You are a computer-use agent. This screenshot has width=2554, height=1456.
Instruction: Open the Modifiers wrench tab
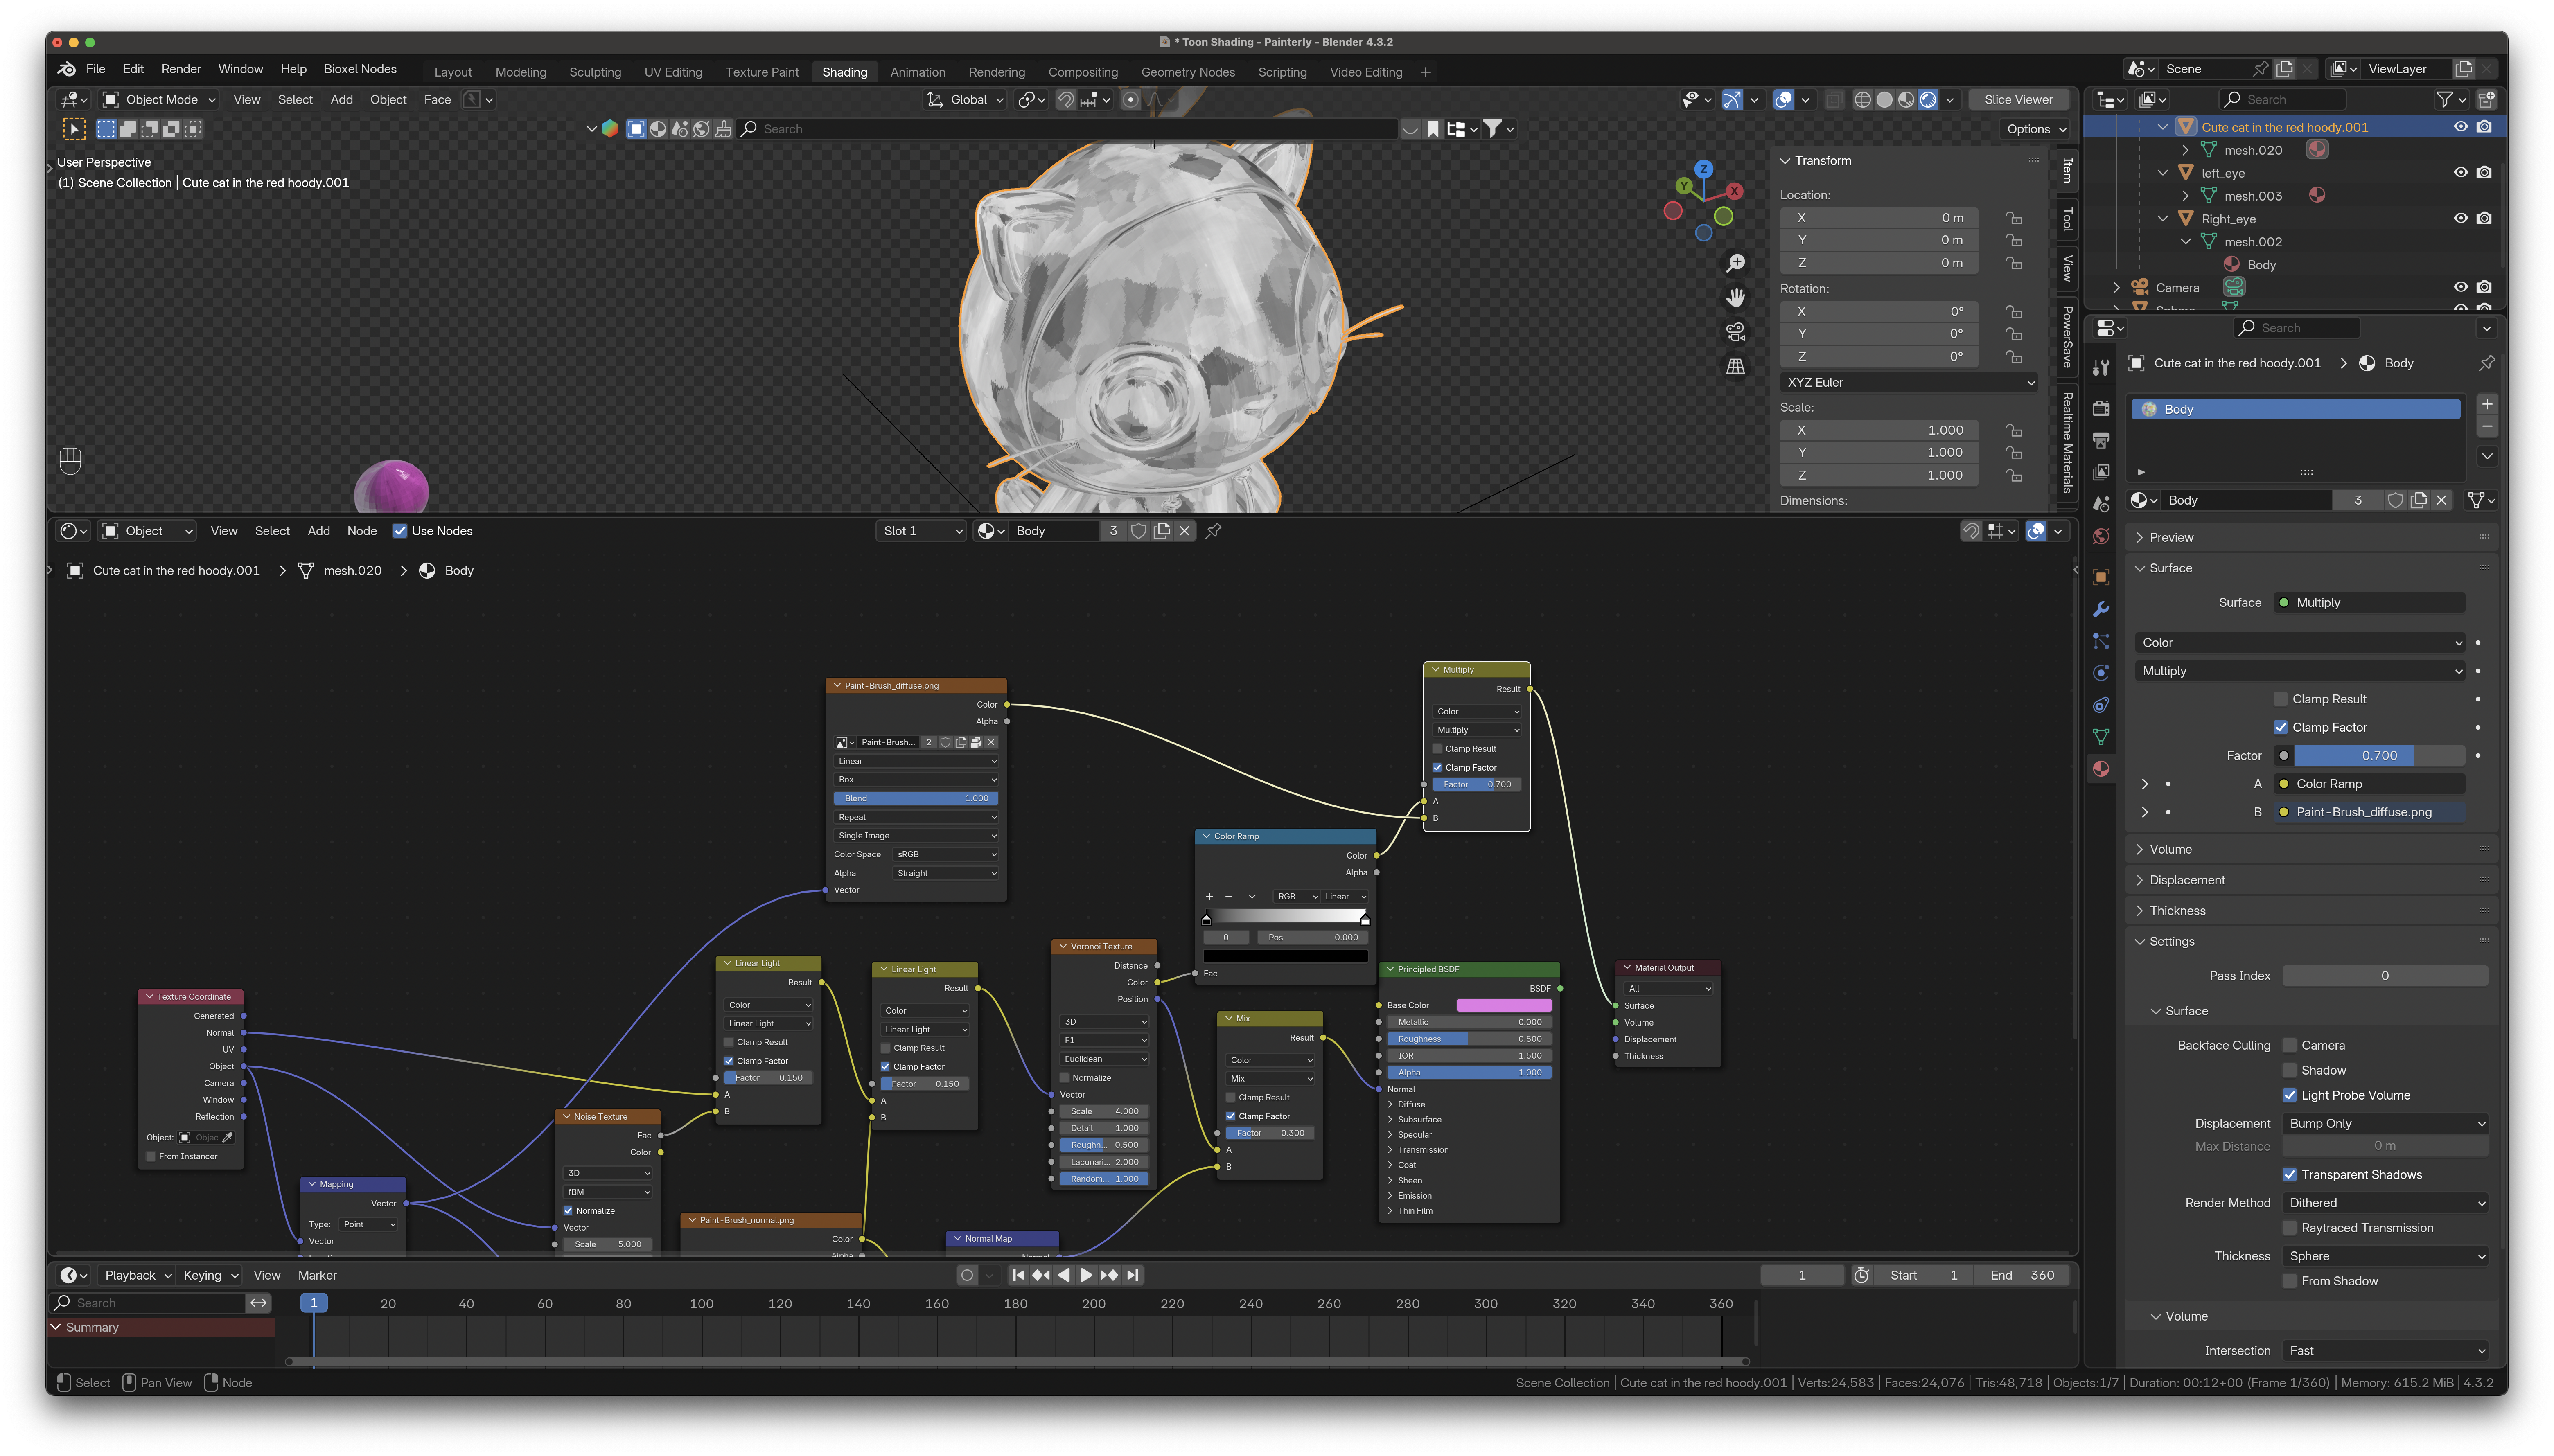(2101, 609)
